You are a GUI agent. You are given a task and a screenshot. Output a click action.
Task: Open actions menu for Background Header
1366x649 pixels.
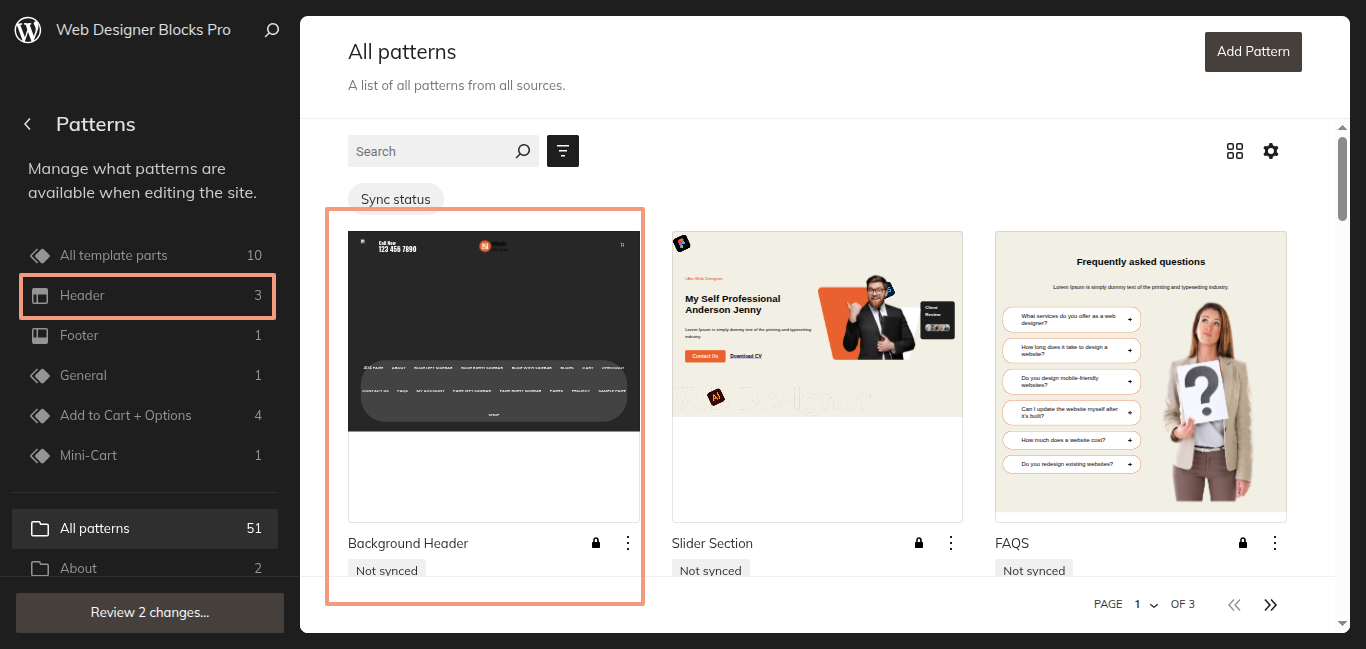628,543
